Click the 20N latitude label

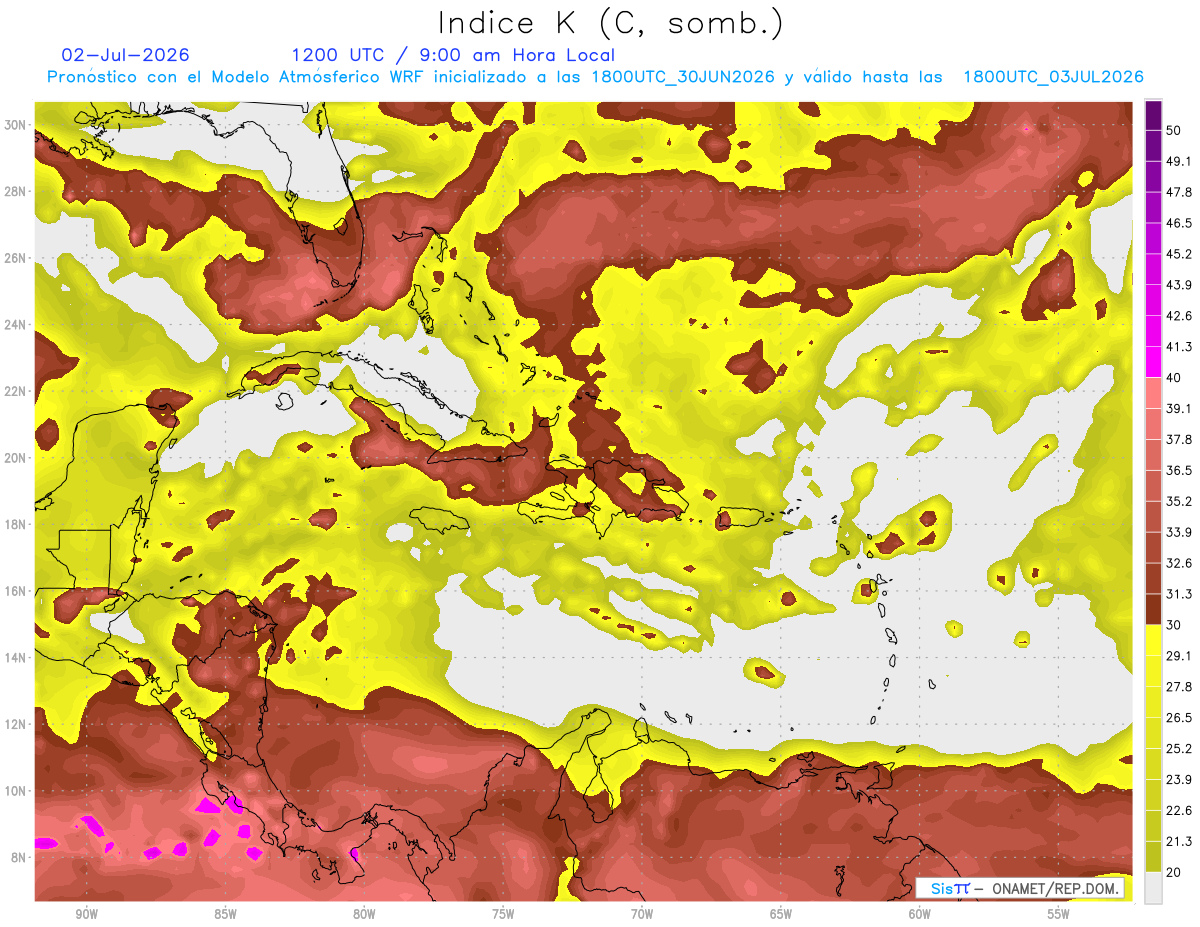[x=17, y=458]
